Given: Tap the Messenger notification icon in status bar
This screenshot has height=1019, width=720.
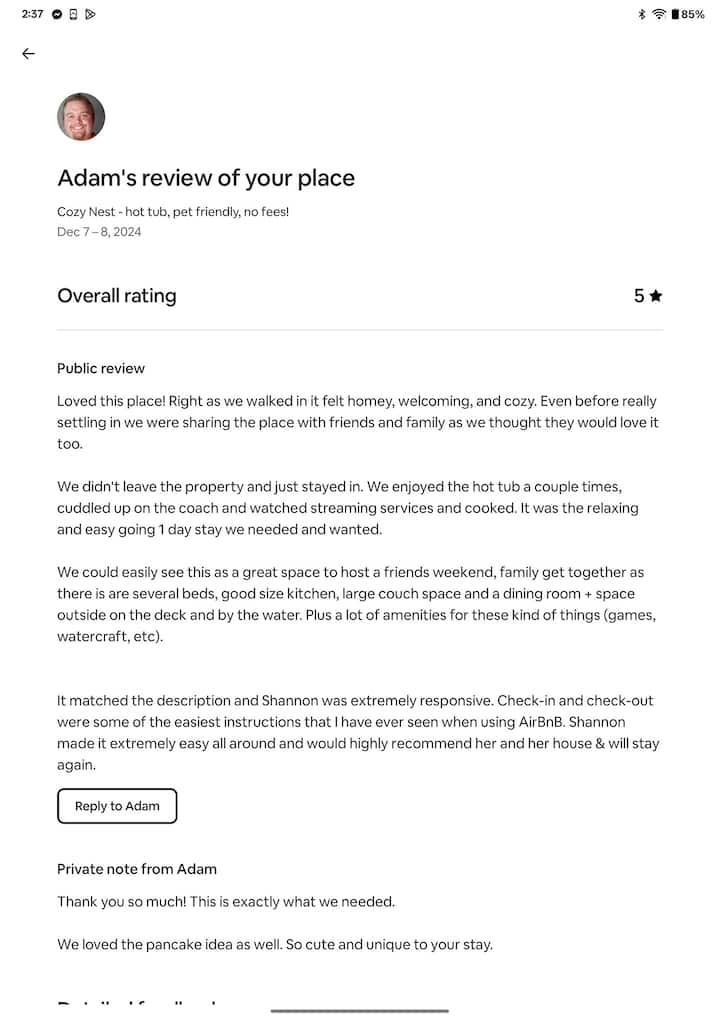Looking at the screenshot, I should tap(57, 14).
